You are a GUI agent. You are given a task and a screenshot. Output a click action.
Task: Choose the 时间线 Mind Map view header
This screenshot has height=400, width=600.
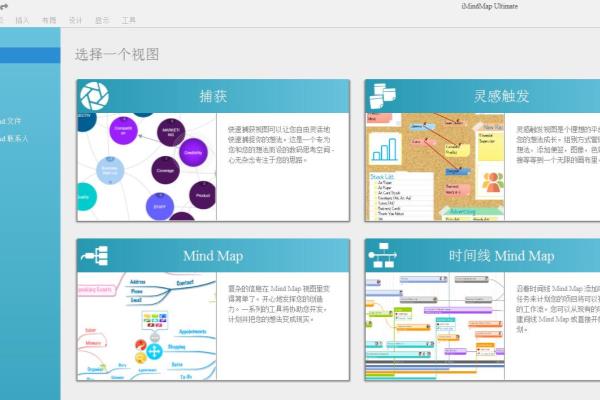482,256
